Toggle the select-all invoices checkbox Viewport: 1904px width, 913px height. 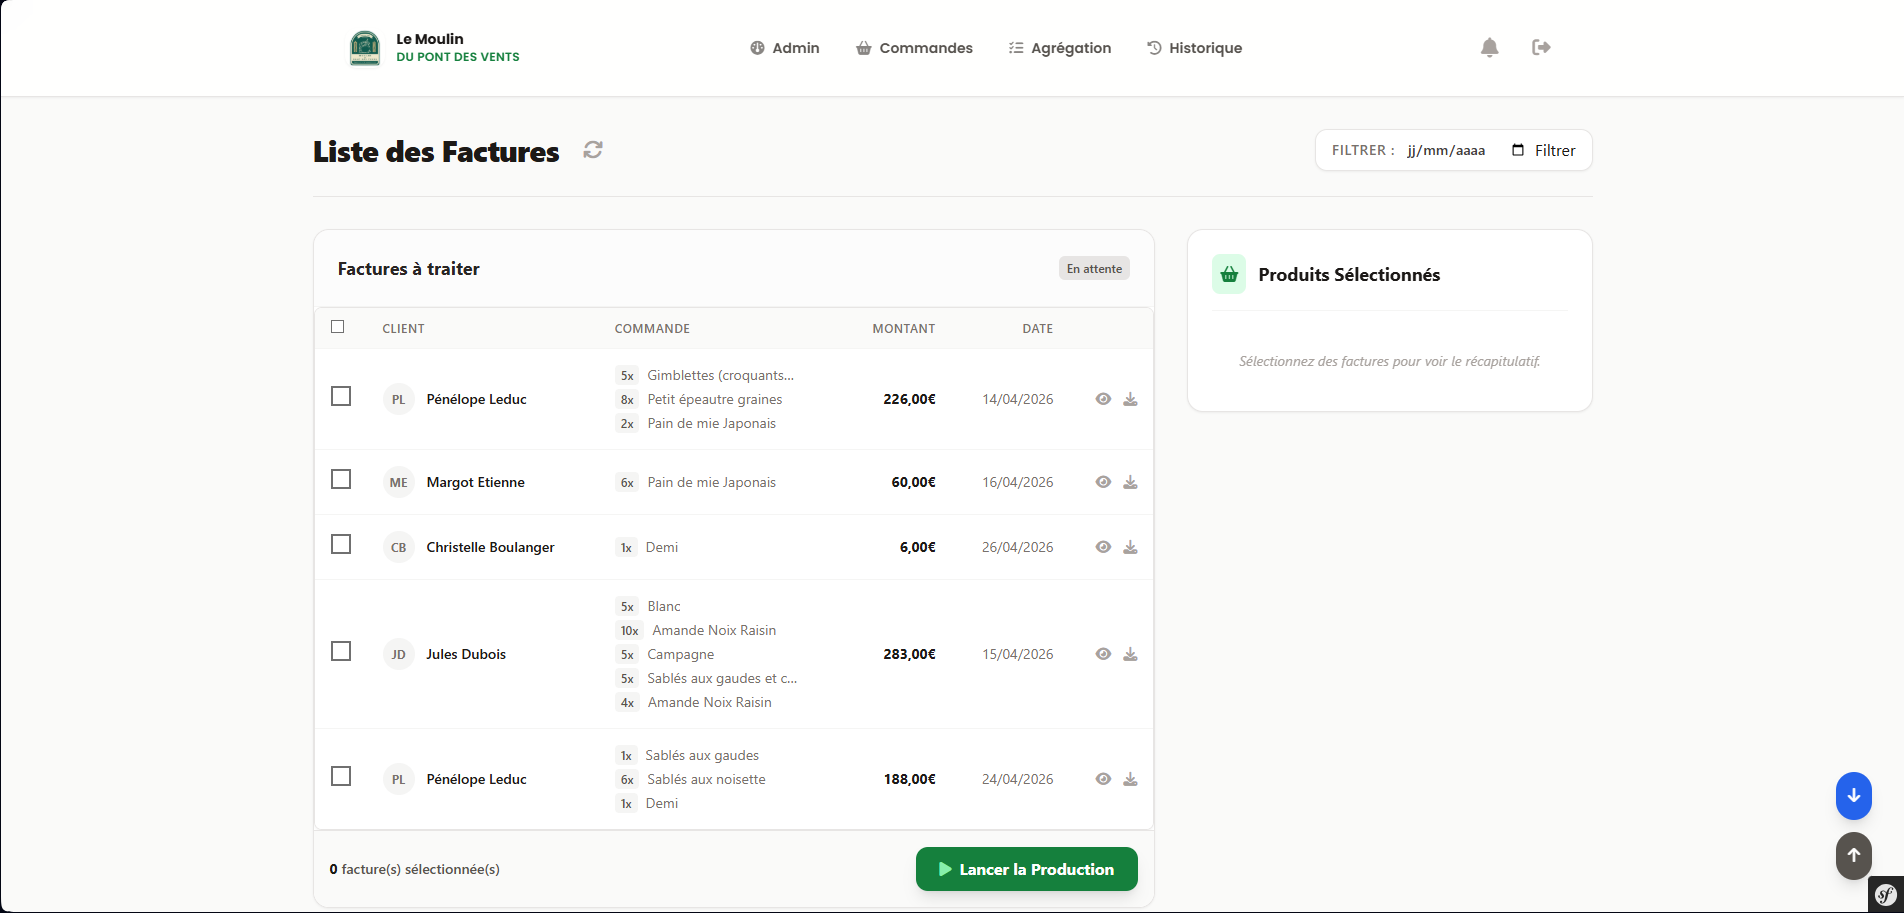coord(338,327)
